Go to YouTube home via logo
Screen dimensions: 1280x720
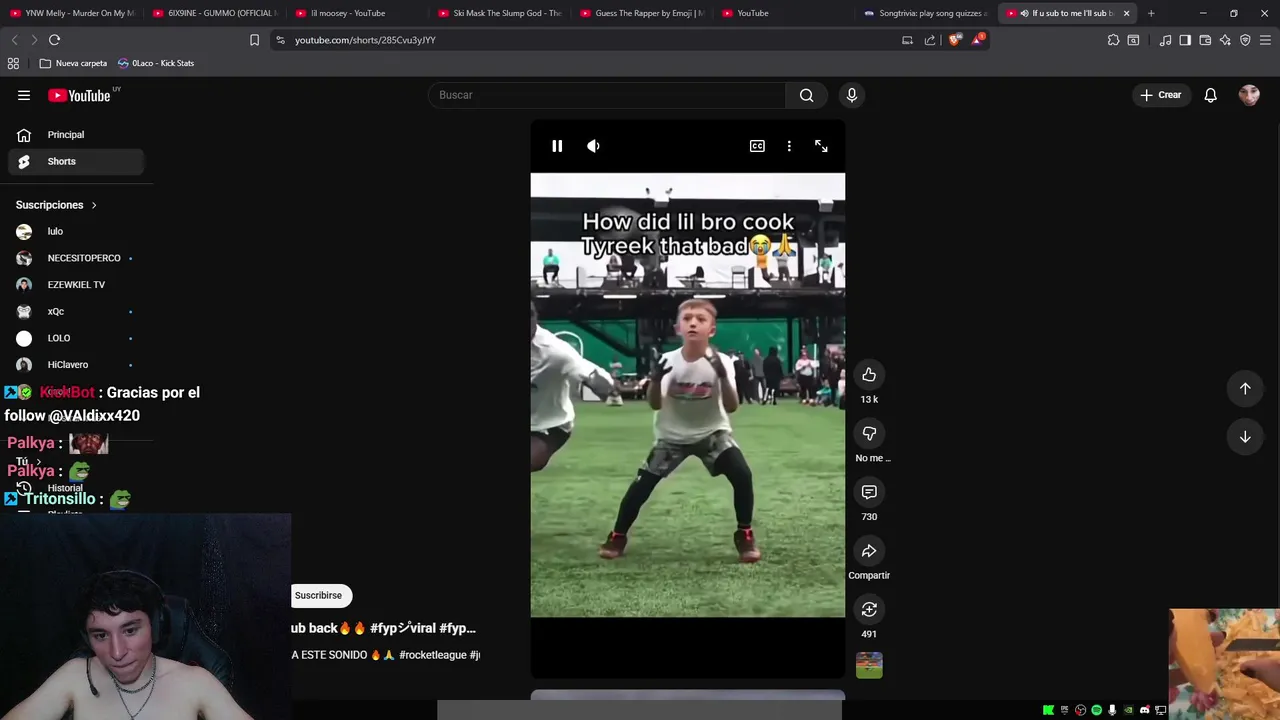click(x=79, y=95)
